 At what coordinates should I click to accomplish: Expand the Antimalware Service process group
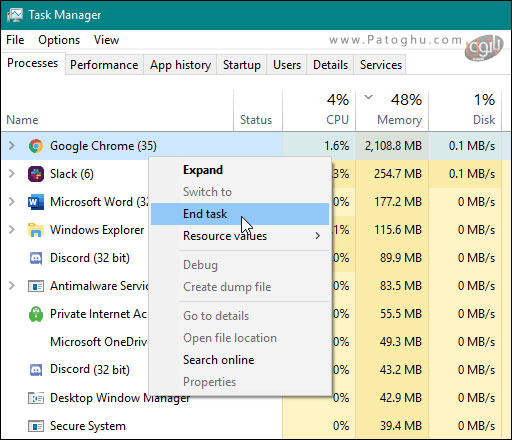(12, 286)
